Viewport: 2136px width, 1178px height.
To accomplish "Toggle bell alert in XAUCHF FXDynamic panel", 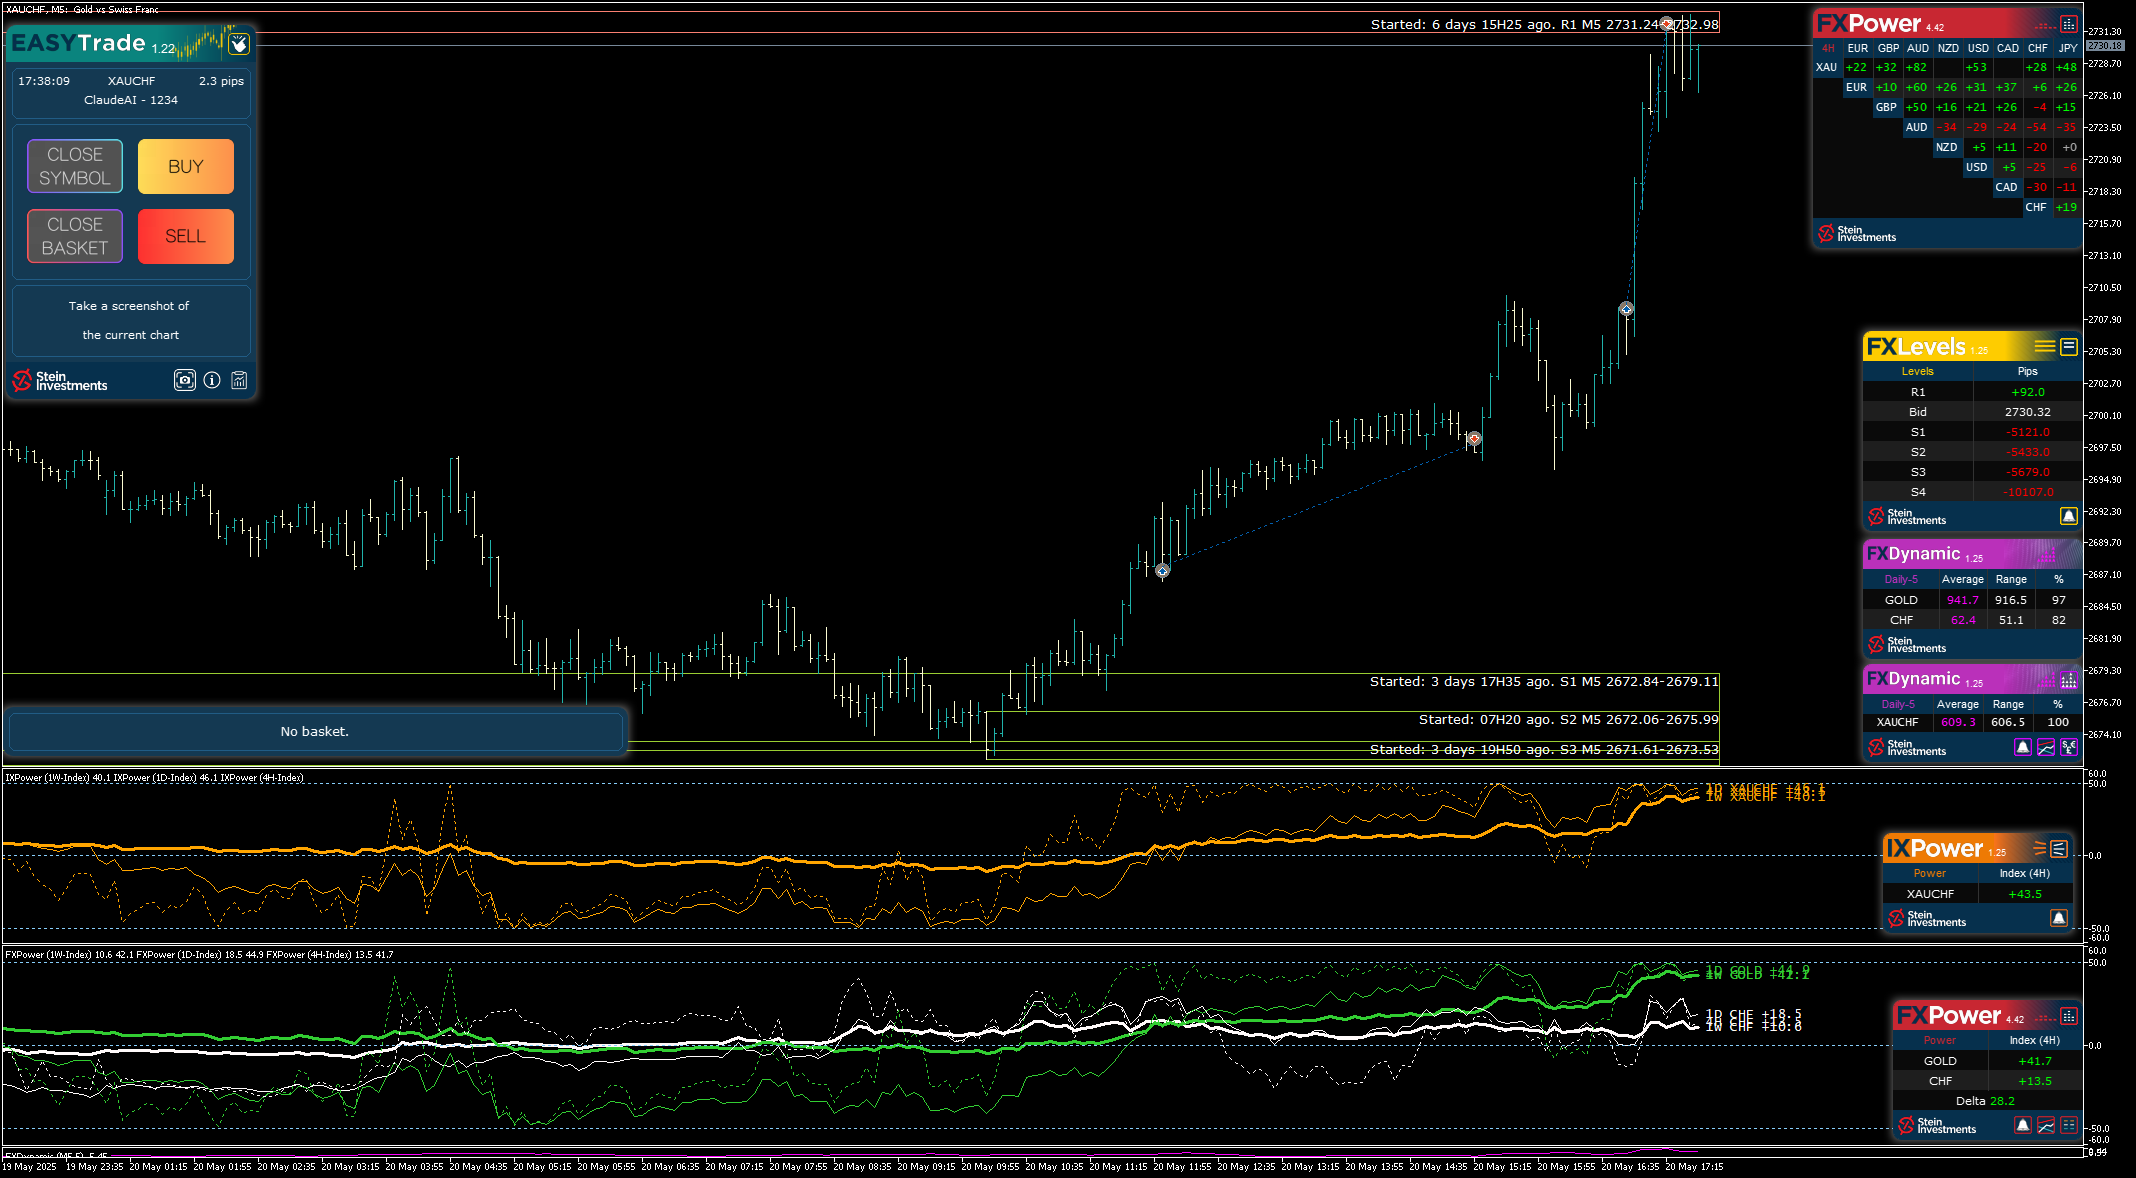I will pyautogui.click(x=2022, y=747).
